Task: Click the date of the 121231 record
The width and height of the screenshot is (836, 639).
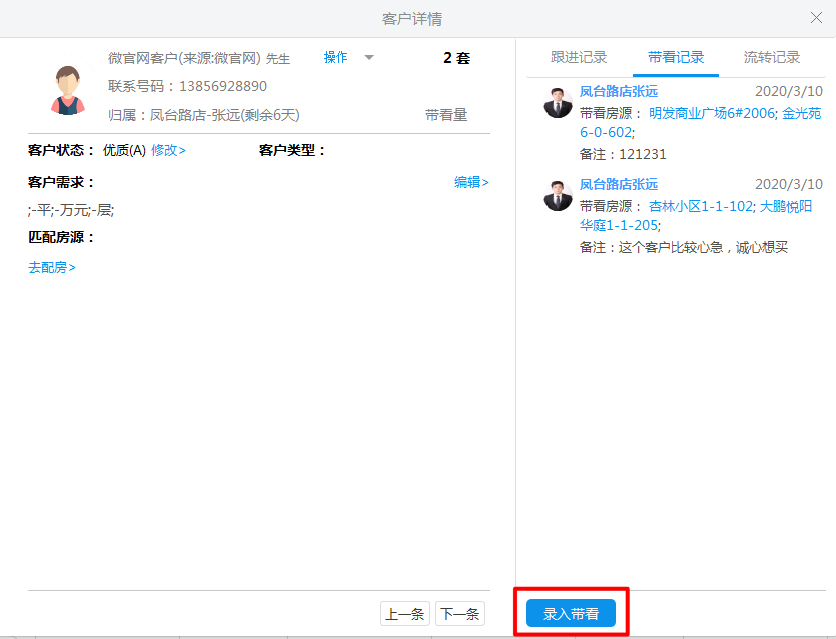Action: point(789,91)
